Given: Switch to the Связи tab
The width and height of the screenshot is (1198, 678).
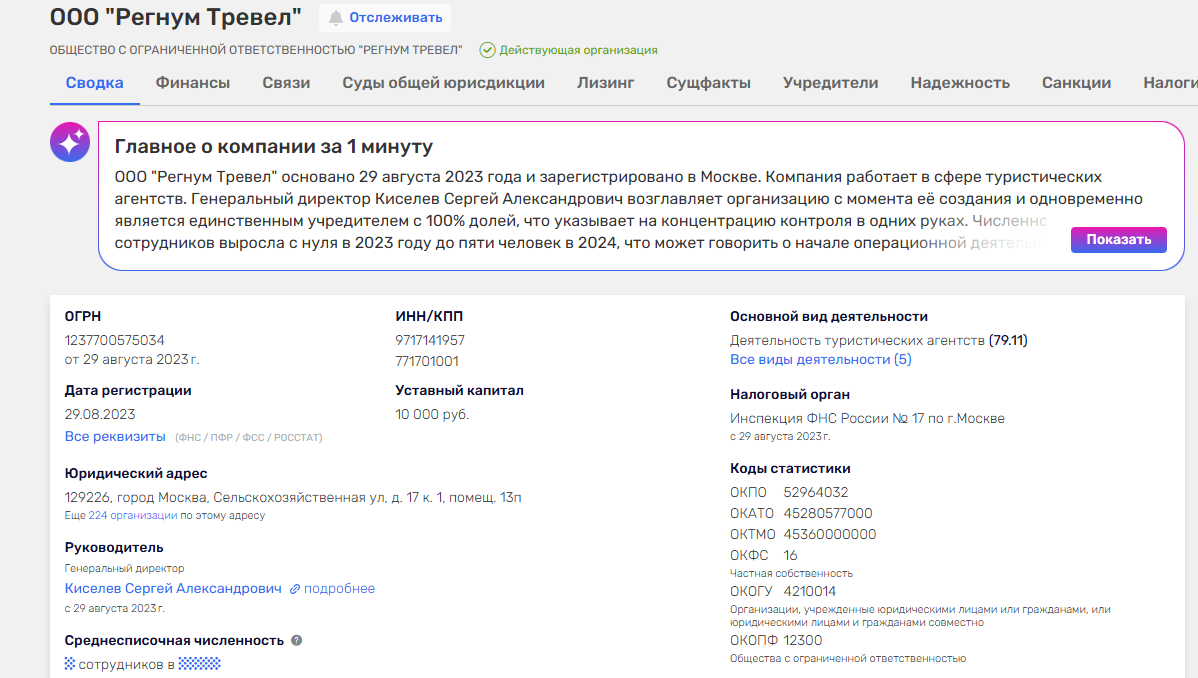Looking at the screenshot, I should tap(286, 83).
